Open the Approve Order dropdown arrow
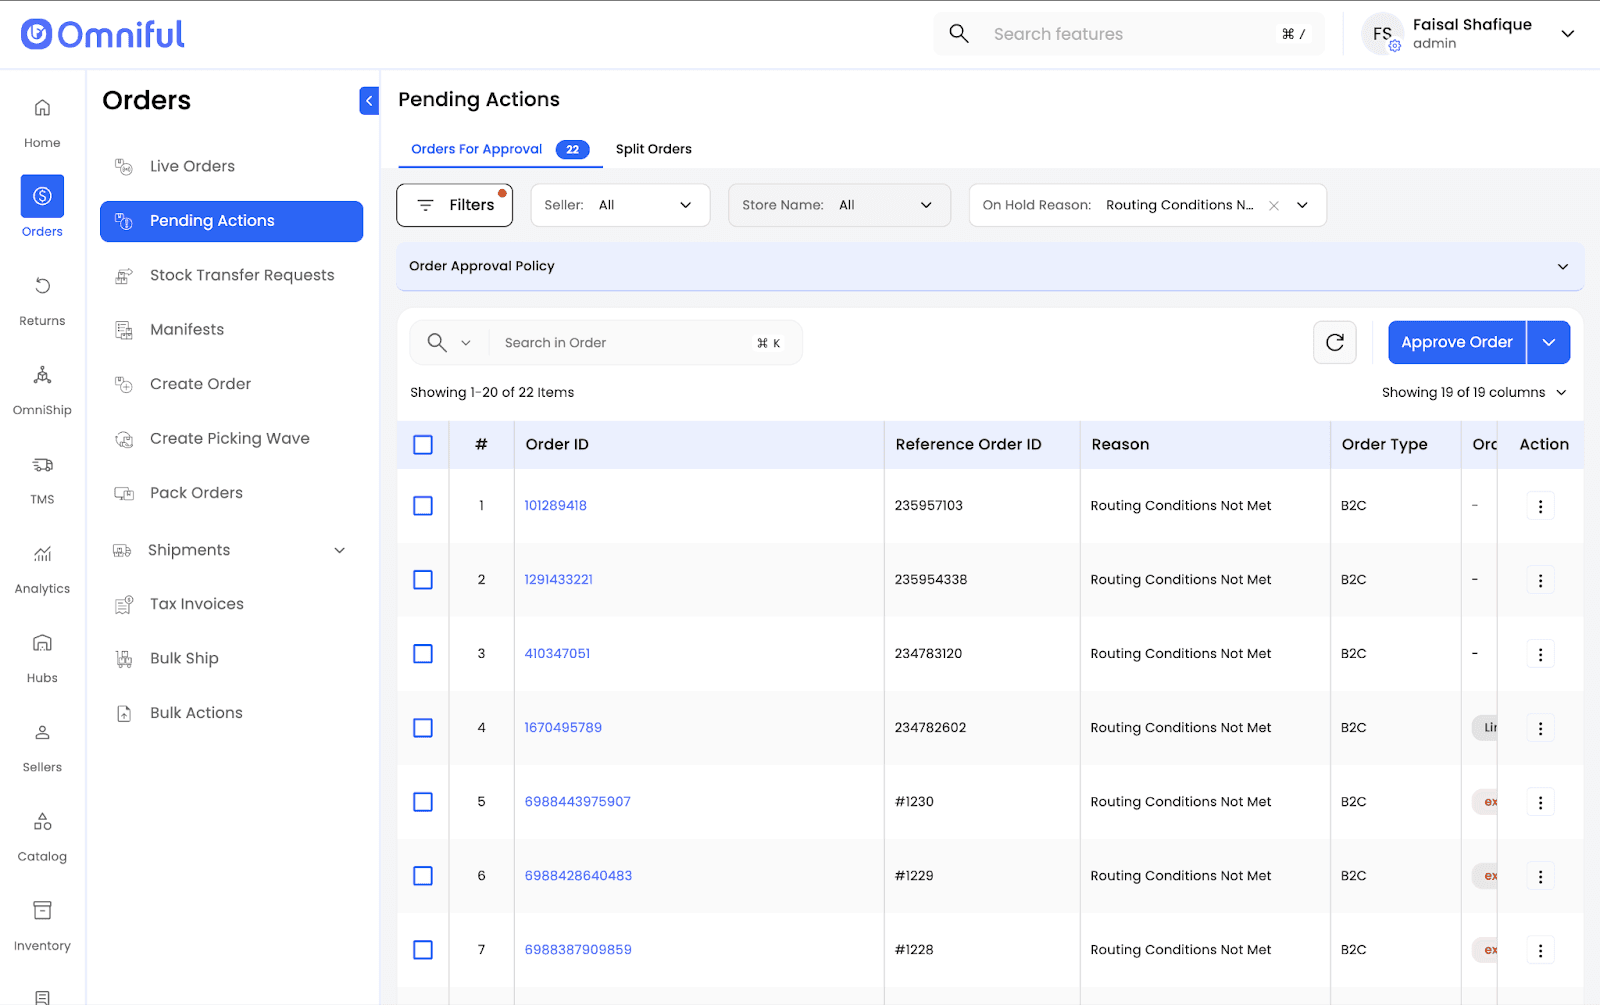The image size is (1600, 1005). (1548, 343)
